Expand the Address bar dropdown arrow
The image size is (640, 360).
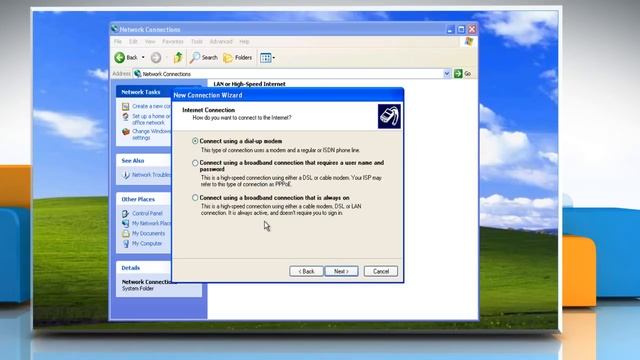[447, 73]
